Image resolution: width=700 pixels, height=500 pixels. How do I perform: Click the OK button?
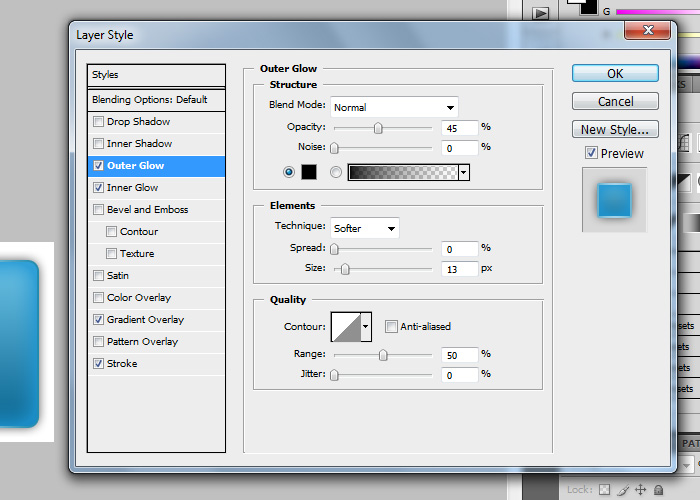pos(615,73)
